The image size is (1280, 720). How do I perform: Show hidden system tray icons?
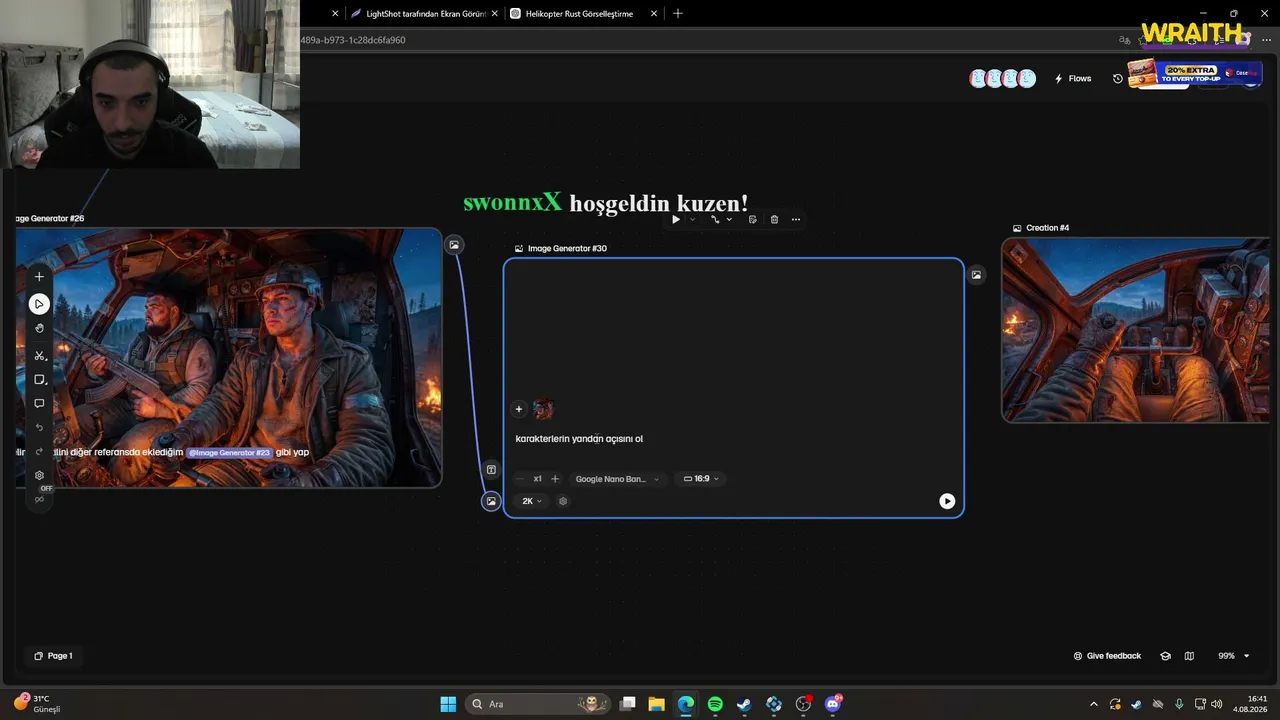(1093, 704)
